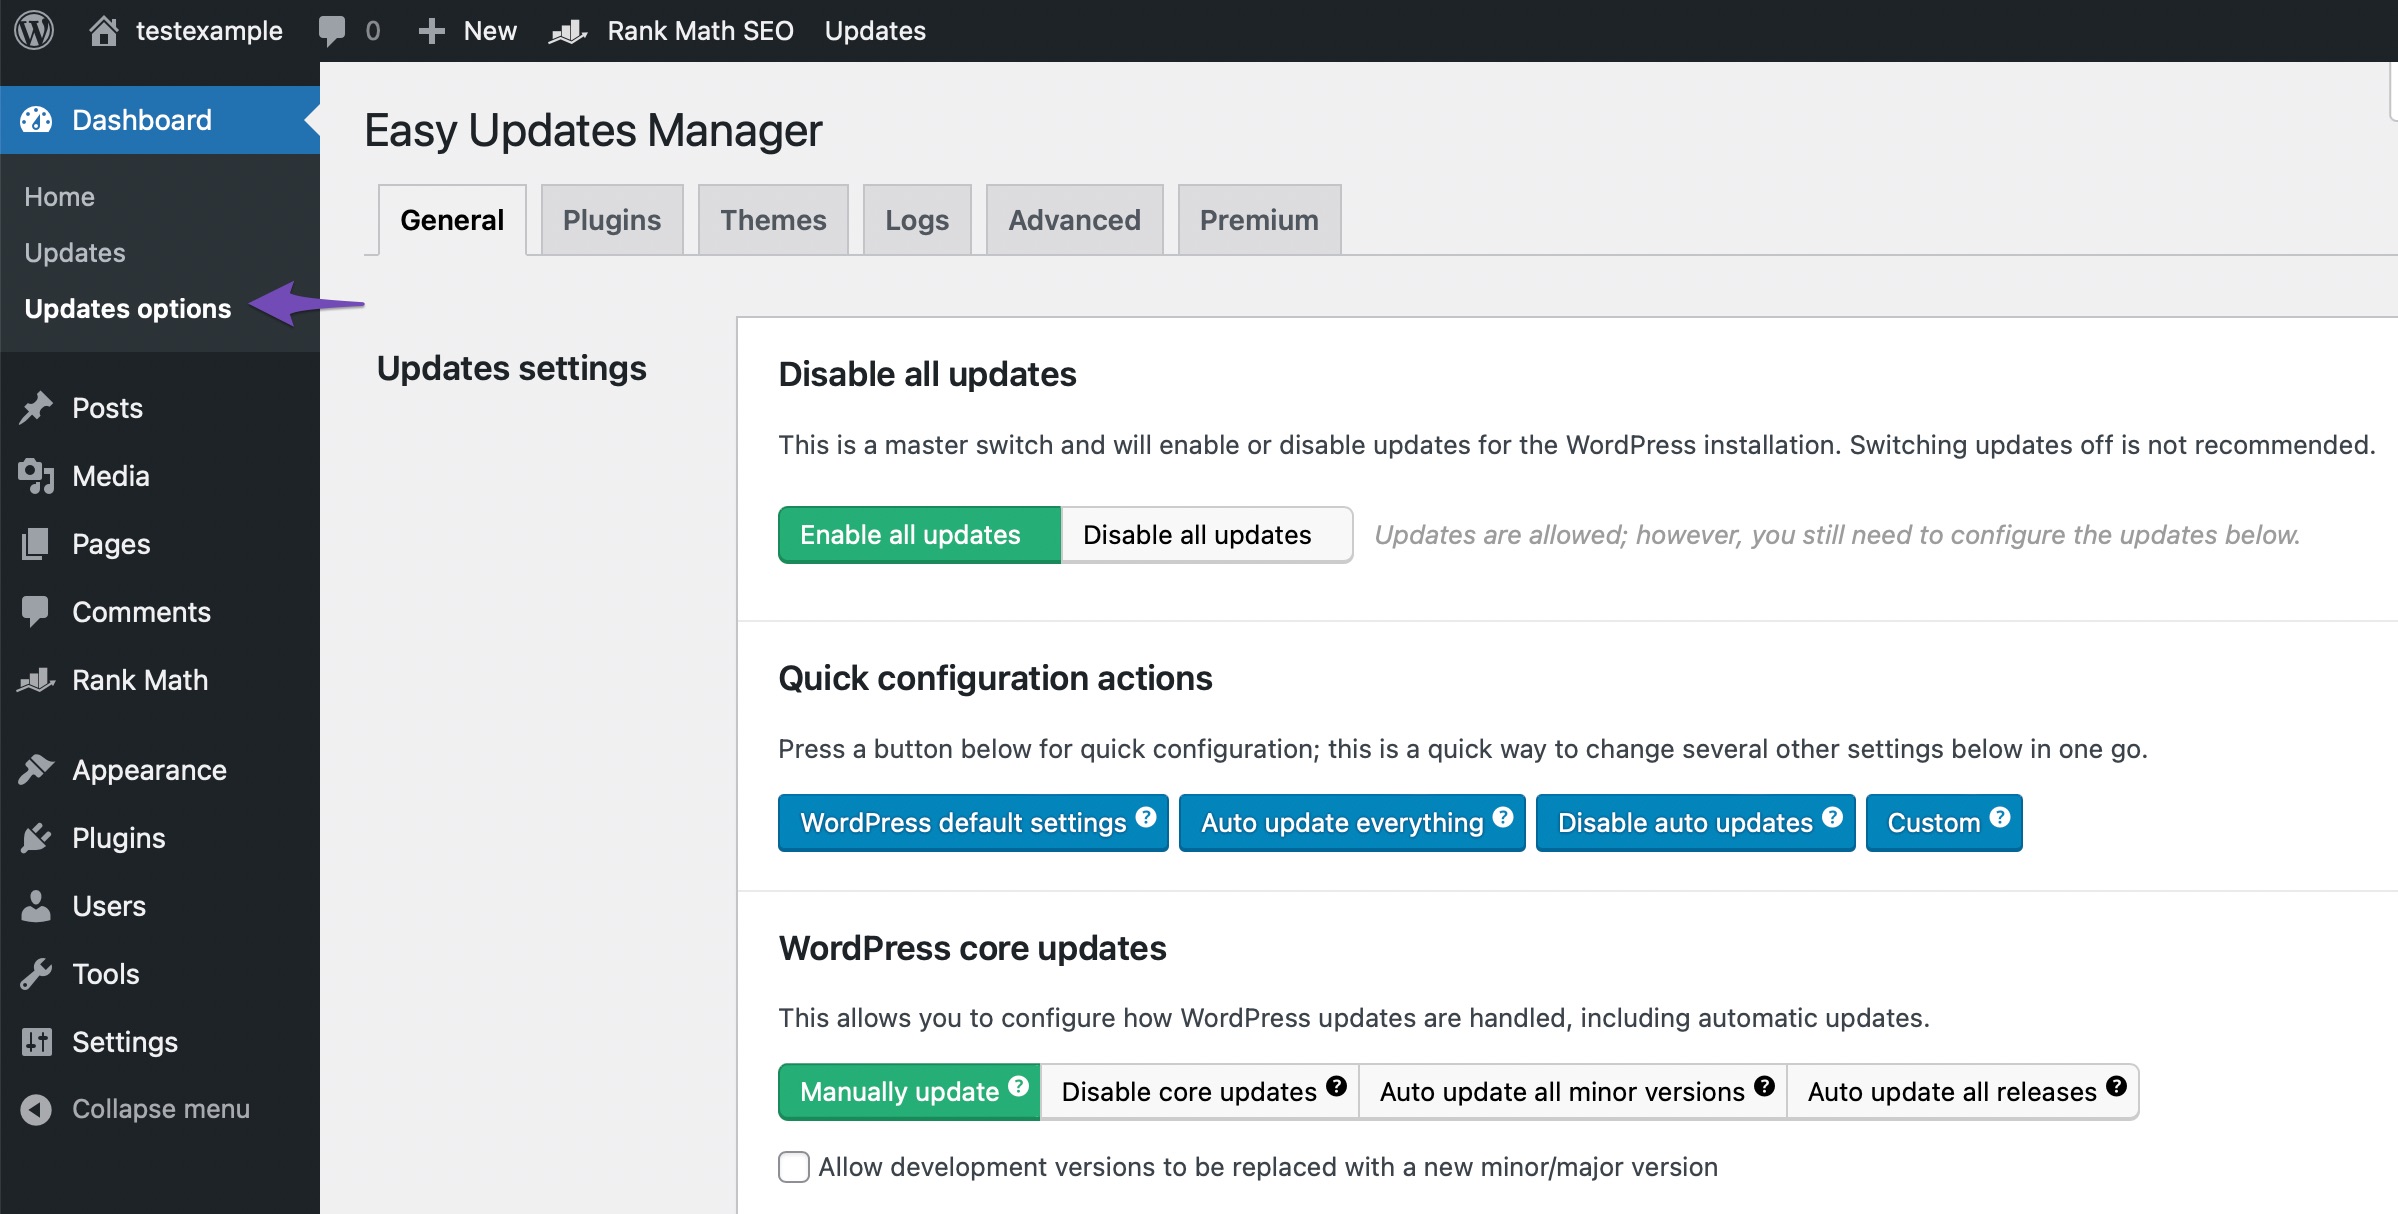Click help icon next to Disable core updates
This screenshot has height=1214, width=2398.
tap(1337, 1086)
